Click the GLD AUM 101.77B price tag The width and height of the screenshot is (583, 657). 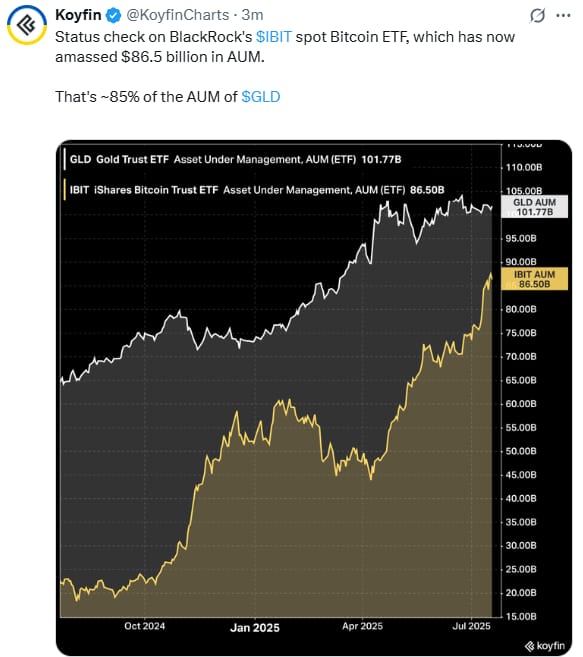535,207
